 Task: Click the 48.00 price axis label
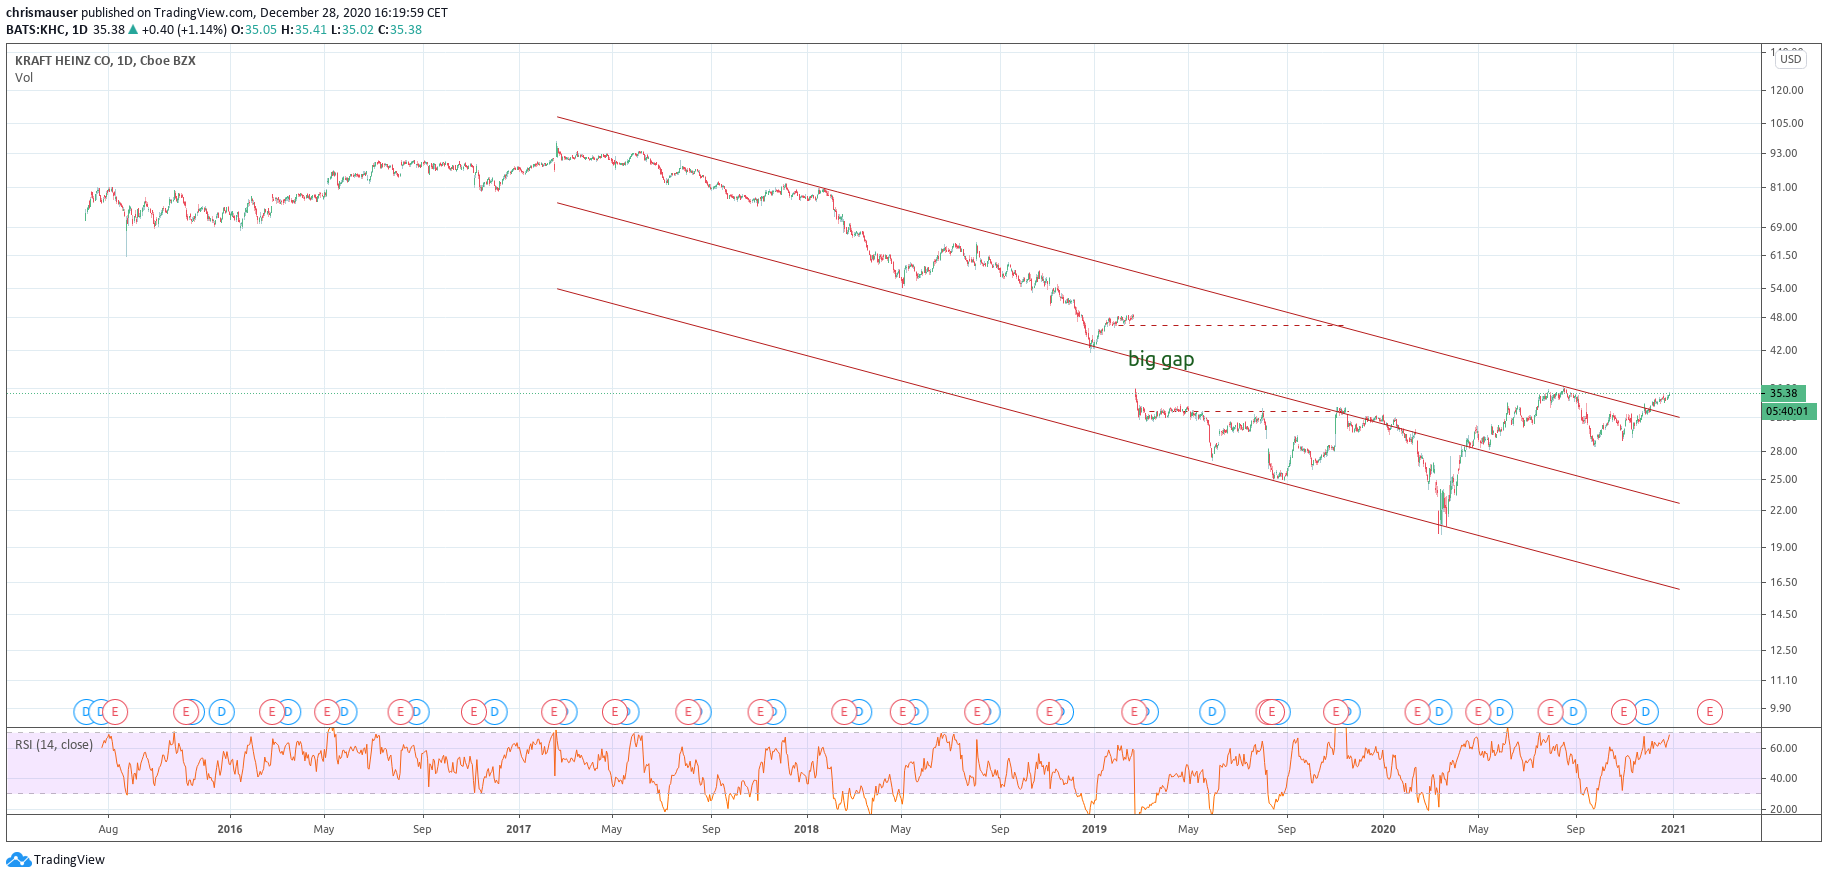pyautogui.click(x=1784, y=317)
